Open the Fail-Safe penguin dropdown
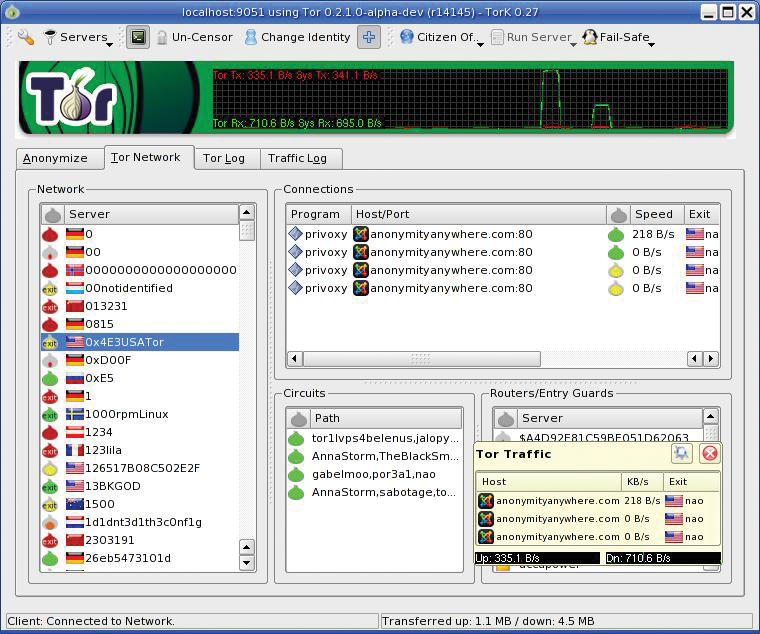The height and width of the screenshot is (634, 760). [618, 37]
